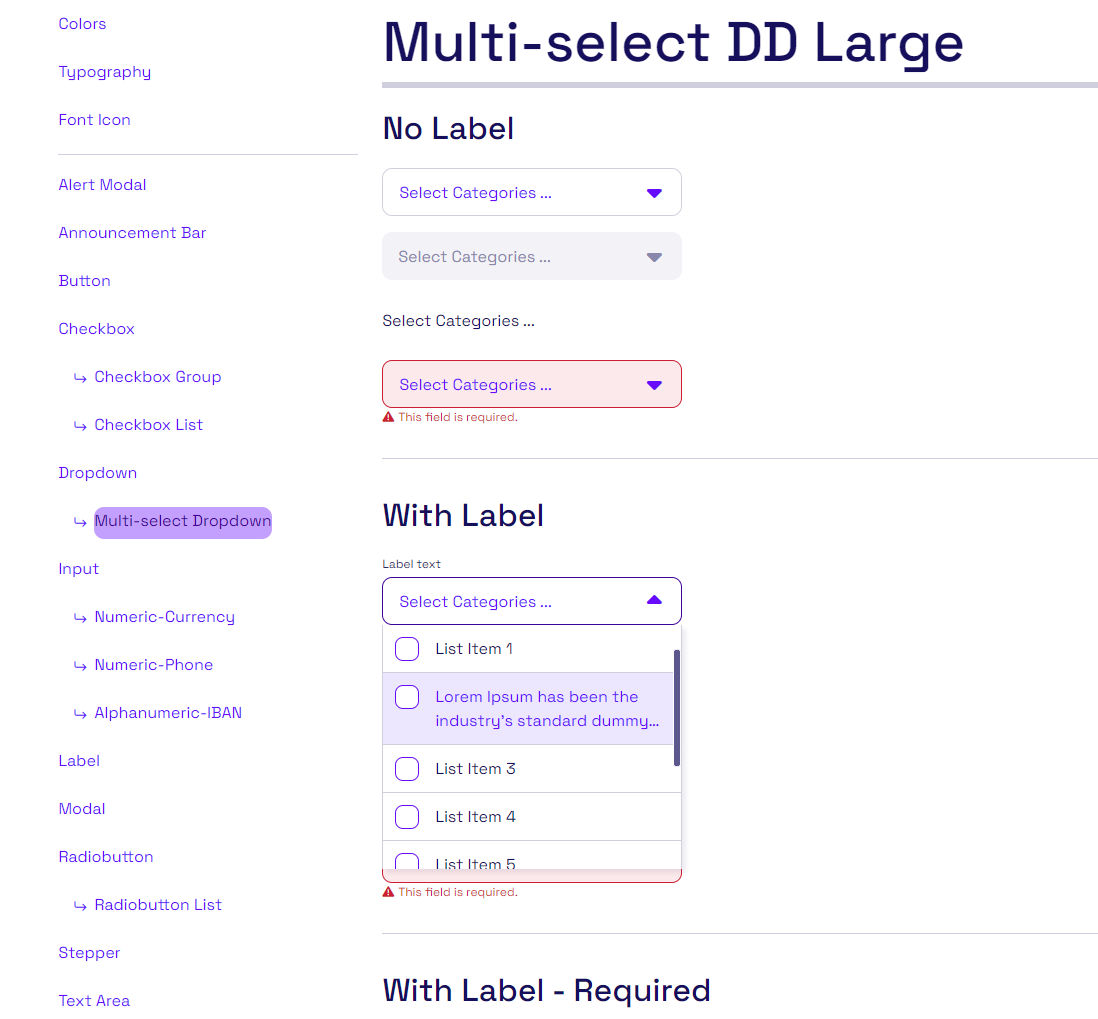Click the chevron on the red error-state dropdown
The image size is (1098, 1019).
(655, 384)
